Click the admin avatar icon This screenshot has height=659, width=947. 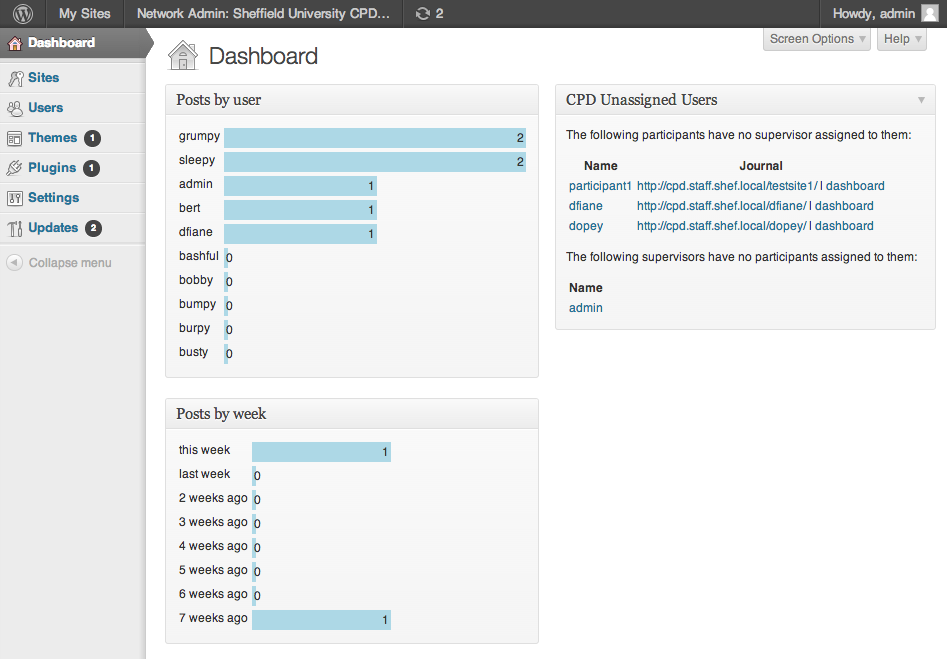(x=929, y=13)
